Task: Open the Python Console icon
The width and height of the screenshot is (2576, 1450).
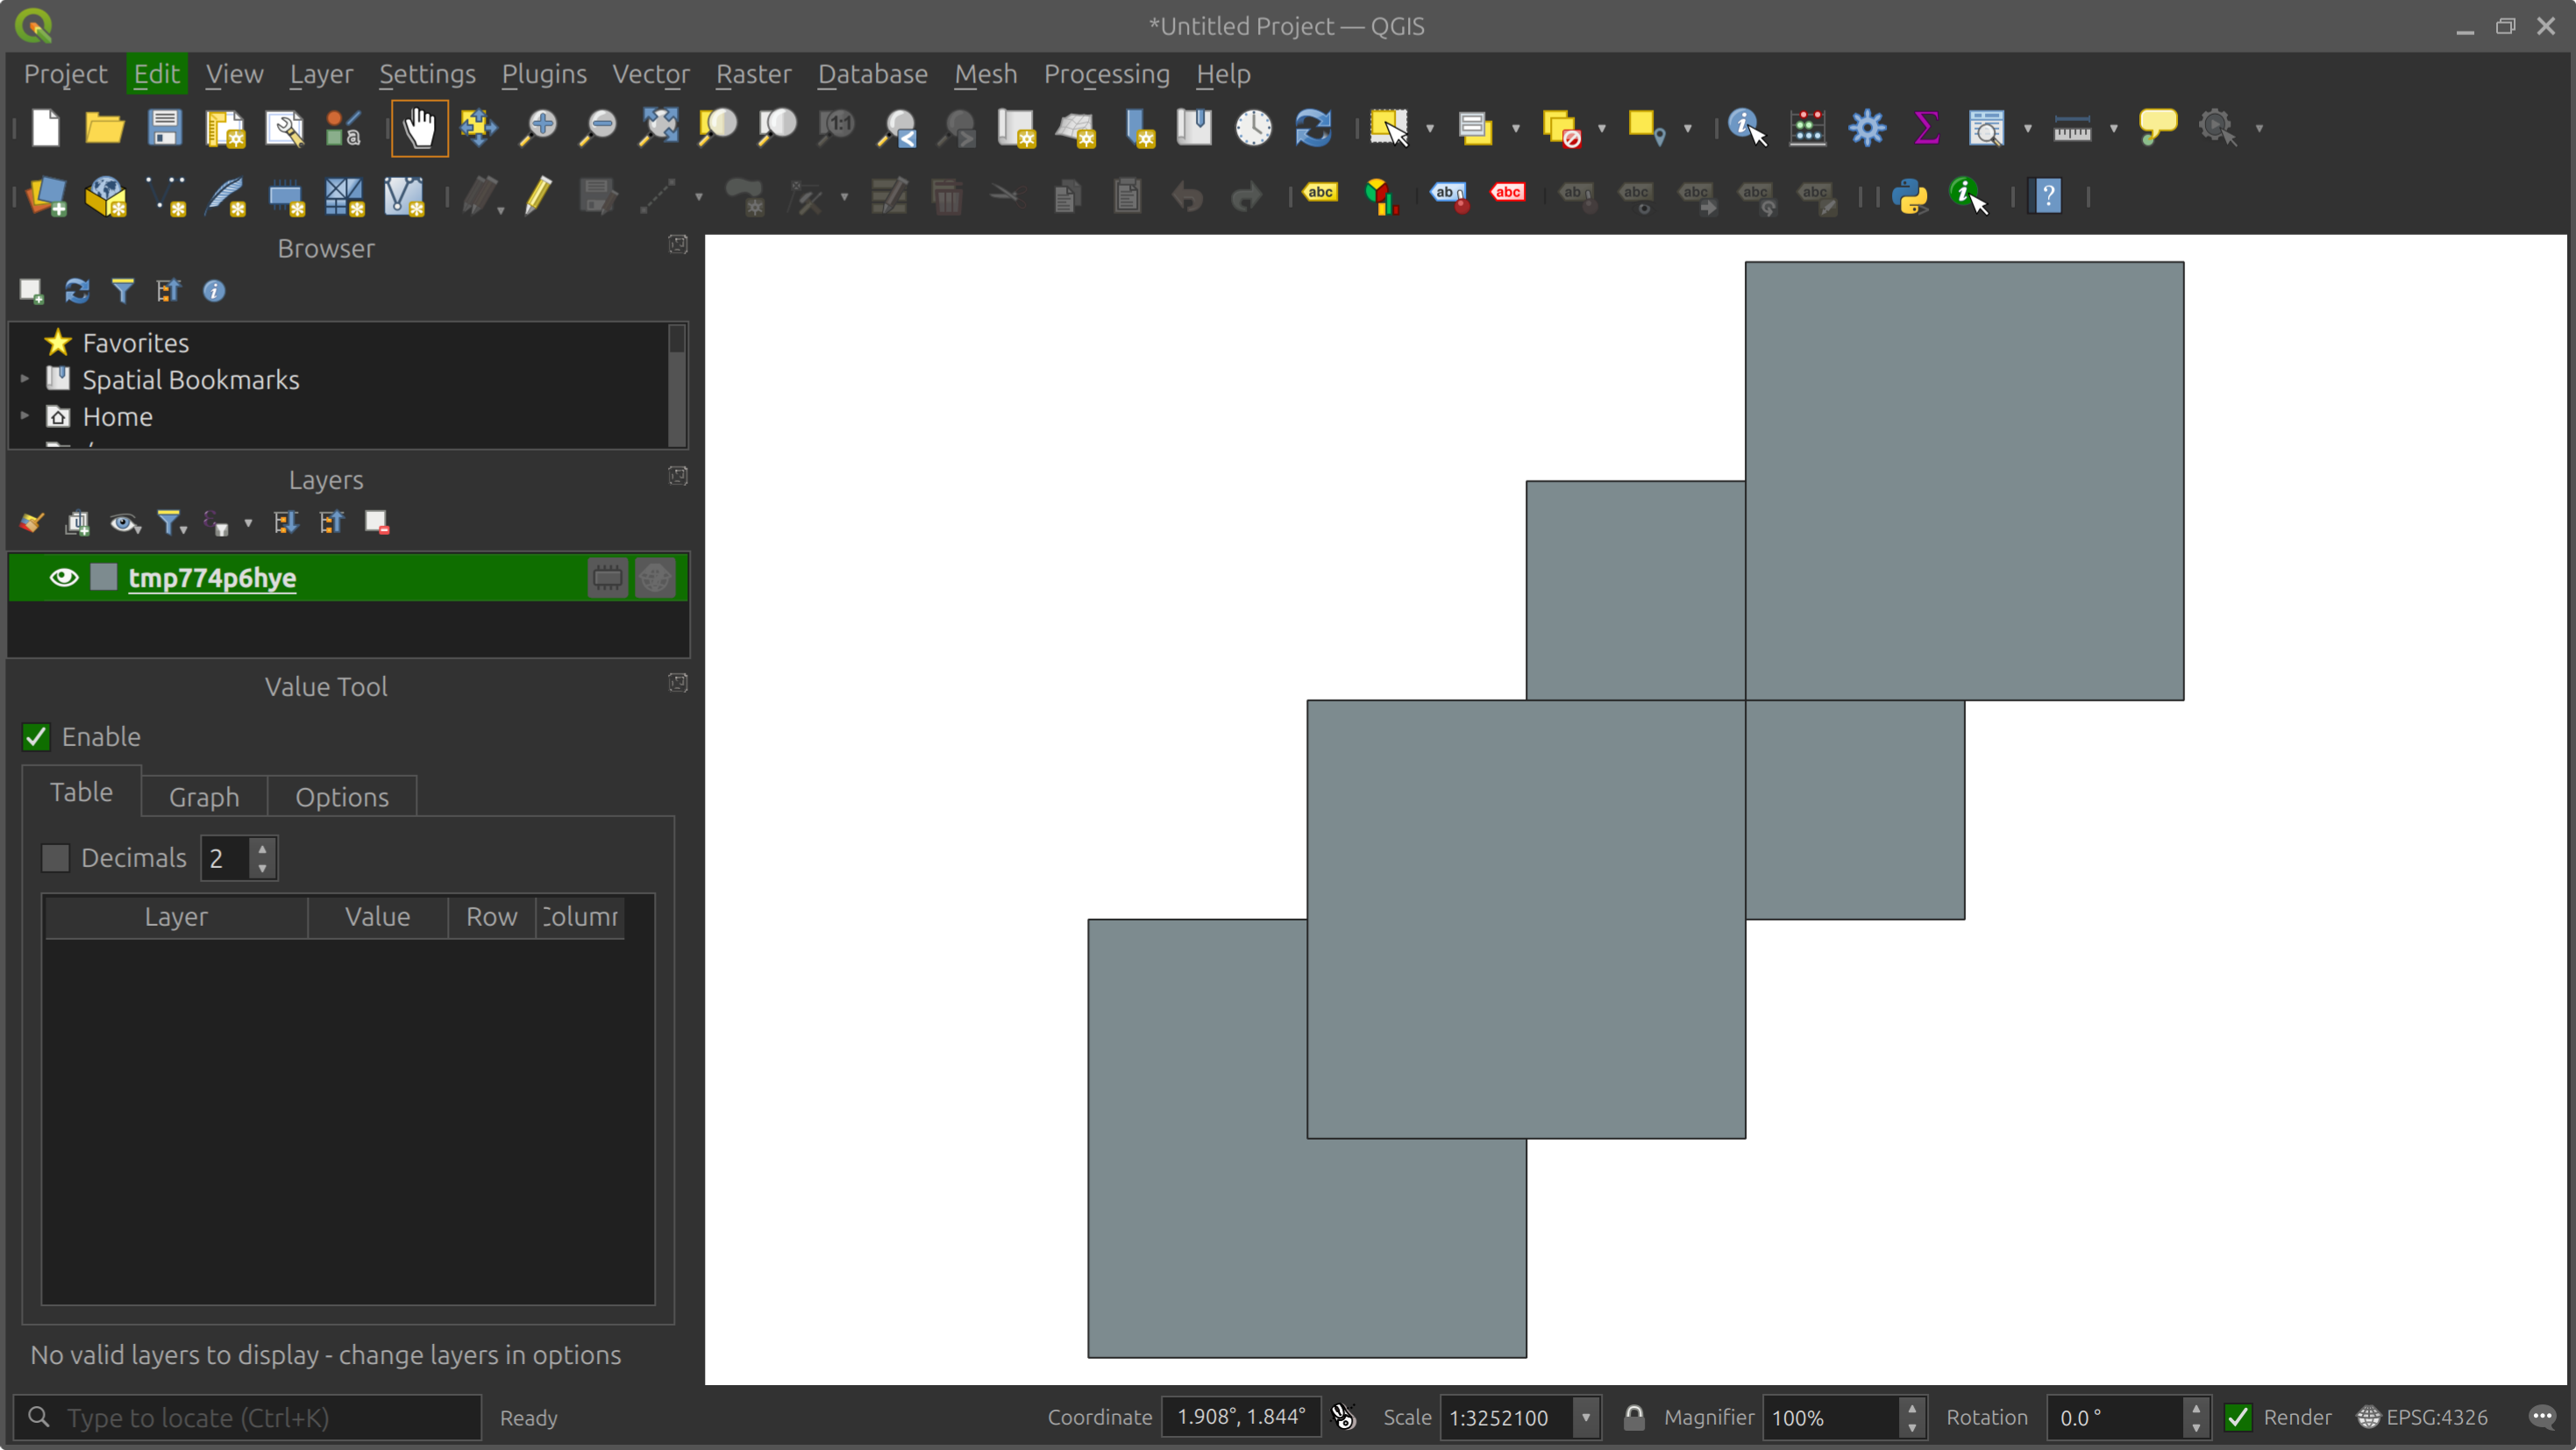Action: coord(1909,196)
